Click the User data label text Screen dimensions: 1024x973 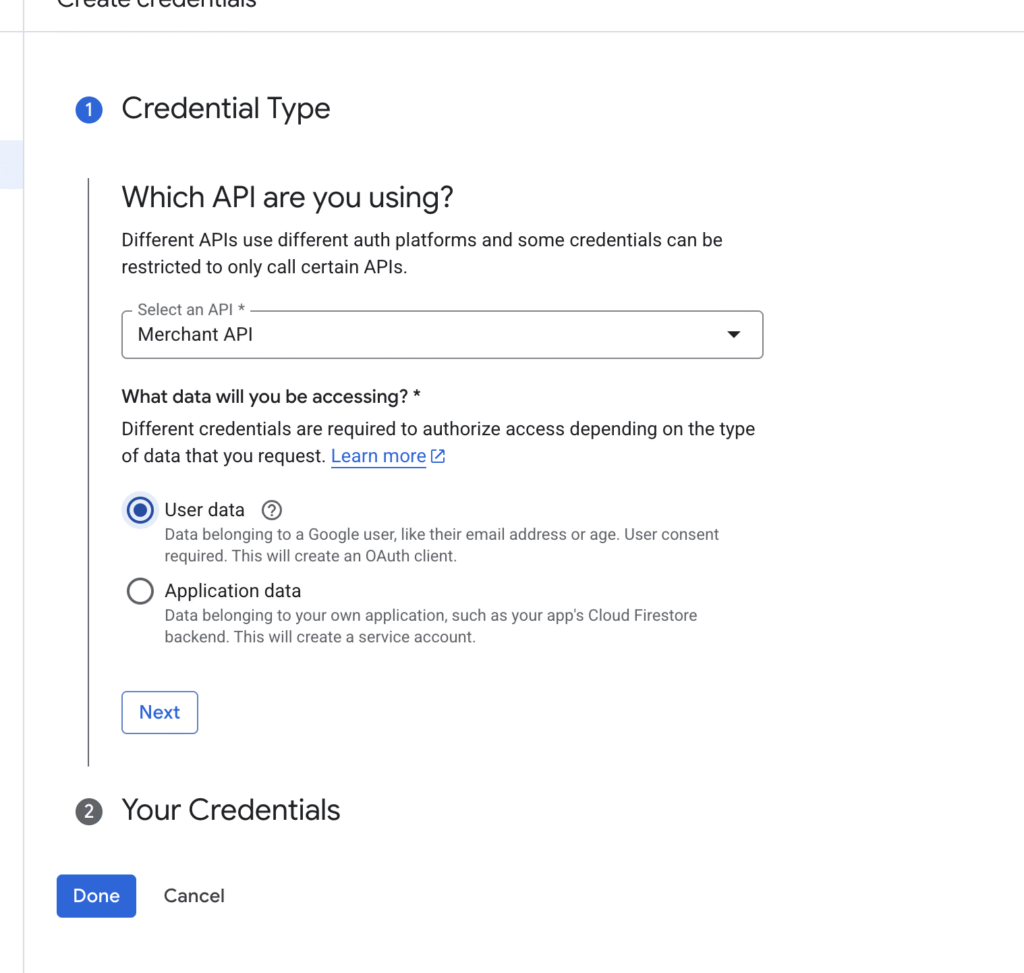pyautogui.click(x=204, y=510)
